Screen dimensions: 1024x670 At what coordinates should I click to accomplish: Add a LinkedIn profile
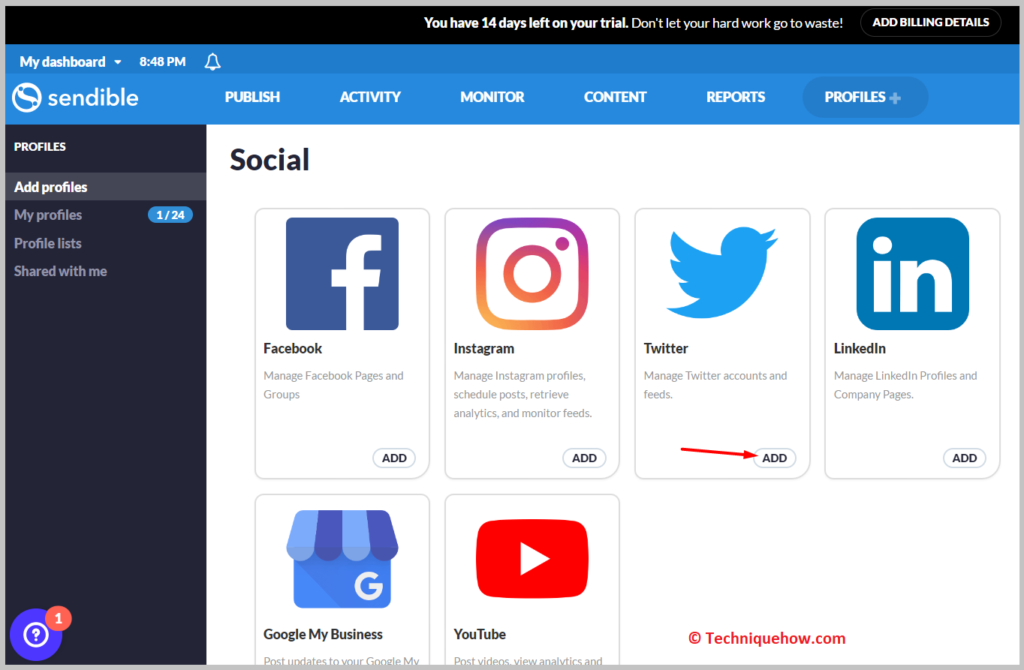[x=964, y=458]
